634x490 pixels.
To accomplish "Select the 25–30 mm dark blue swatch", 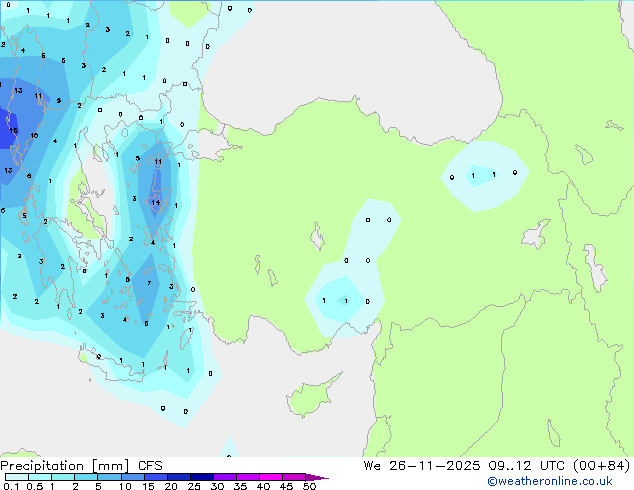I will pyautogui.click(x=202, y=477).
